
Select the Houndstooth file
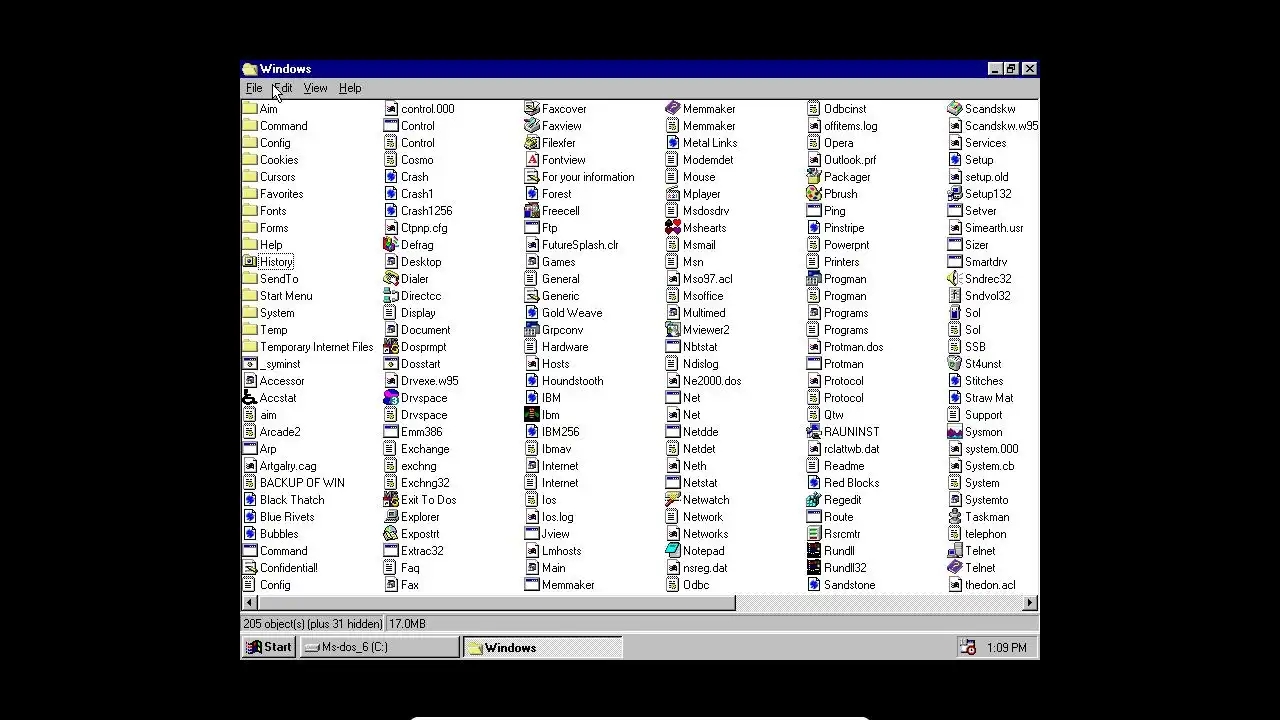(x=564, y=381)
